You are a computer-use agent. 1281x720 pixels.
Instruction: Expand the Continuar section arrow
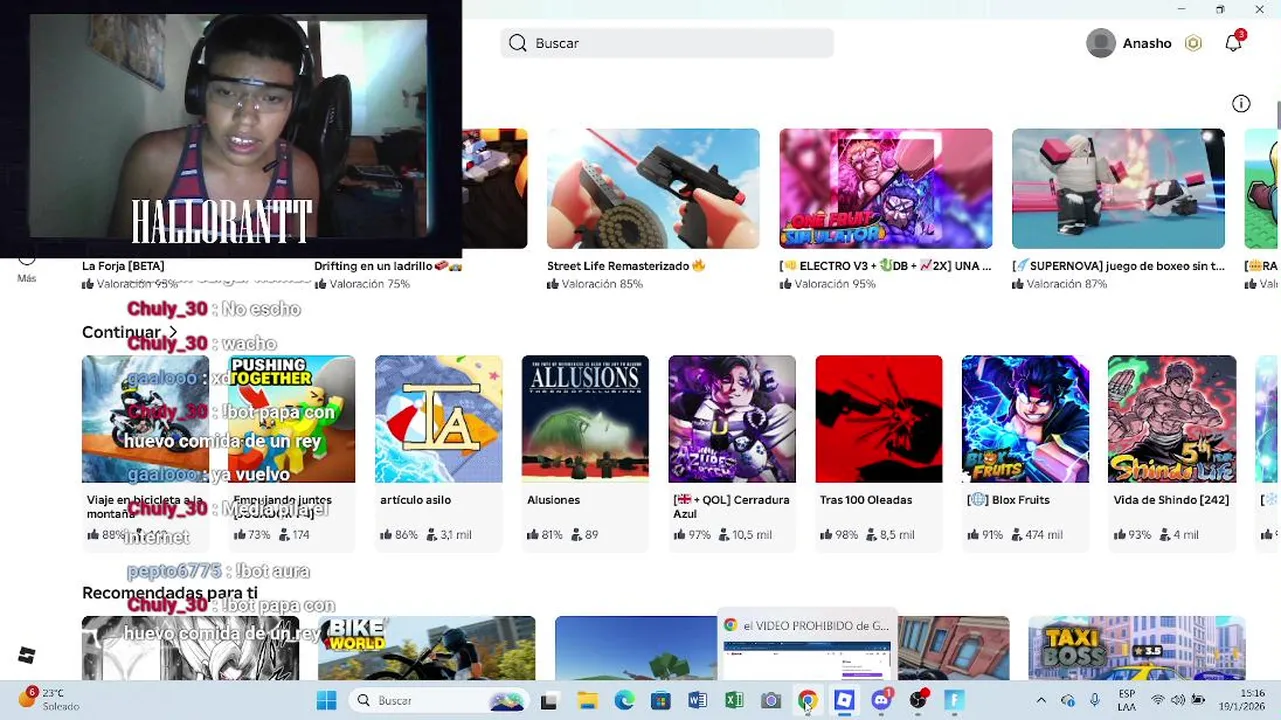[x=173, y=332]
